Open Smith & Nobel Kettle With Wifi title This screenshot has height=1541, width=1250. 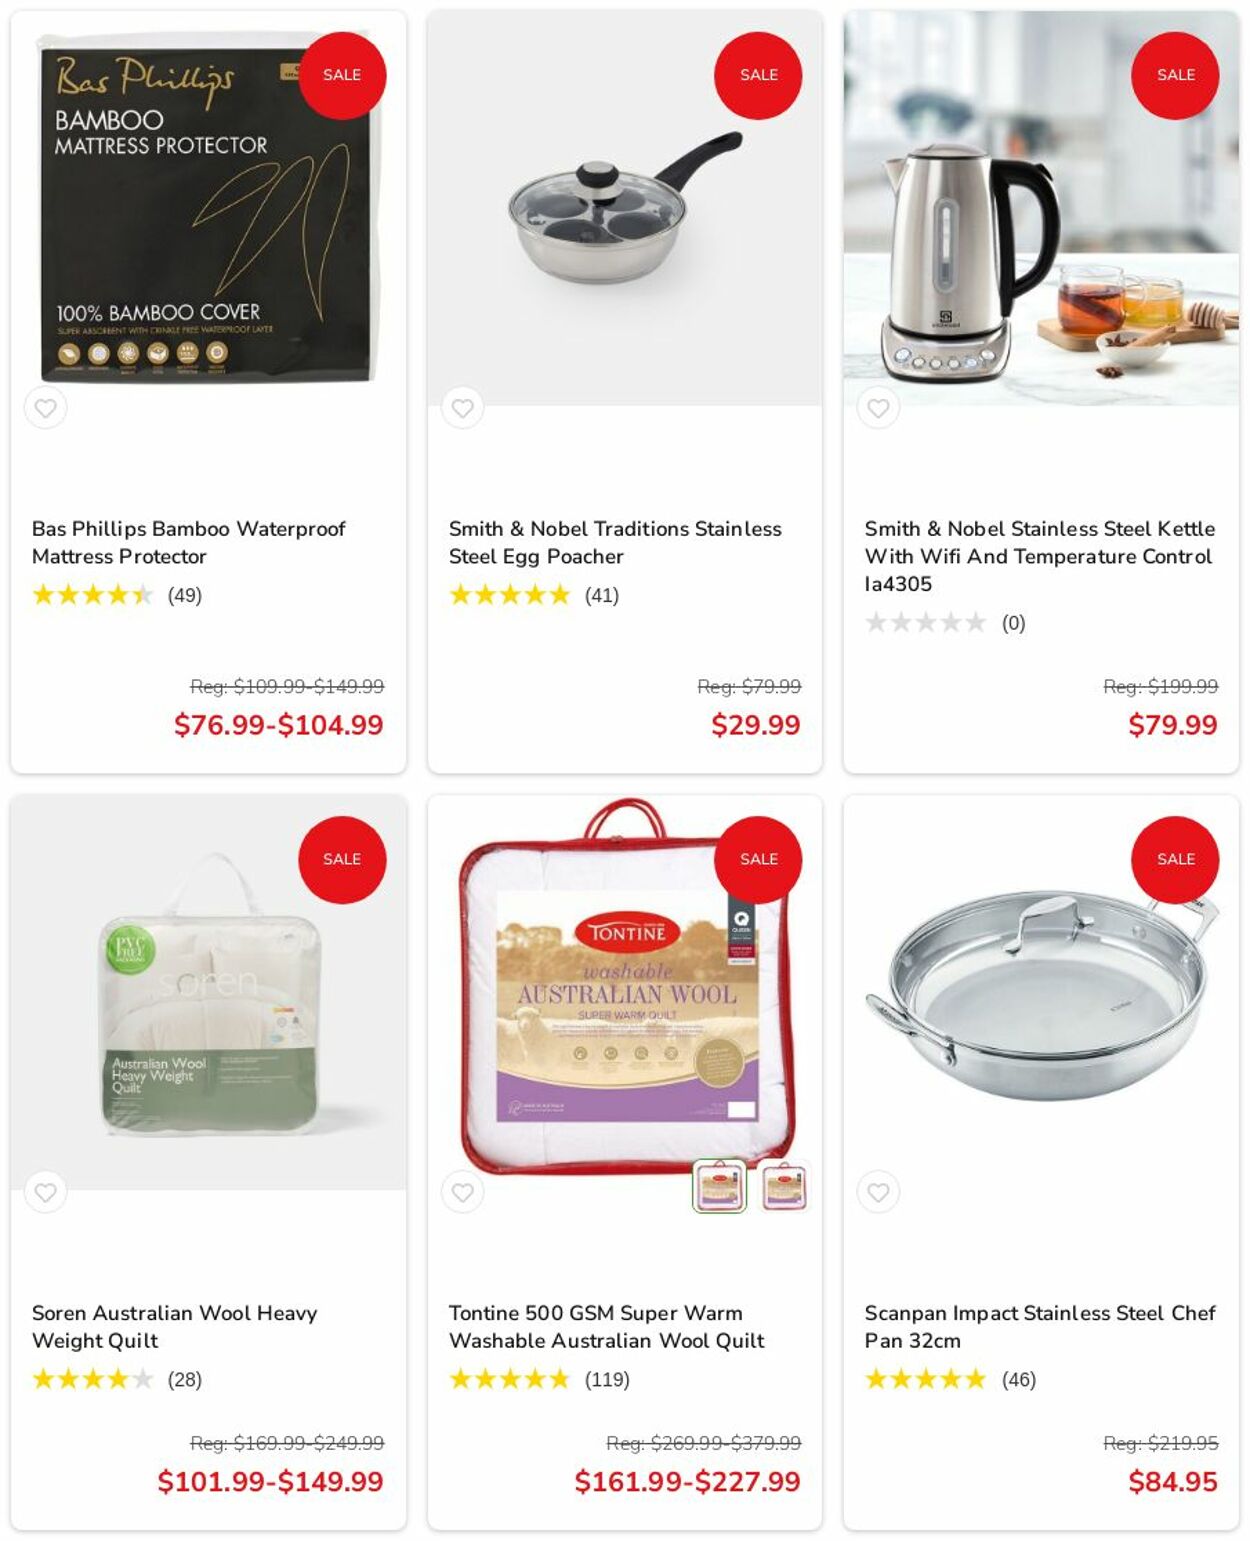point(1040,556)
